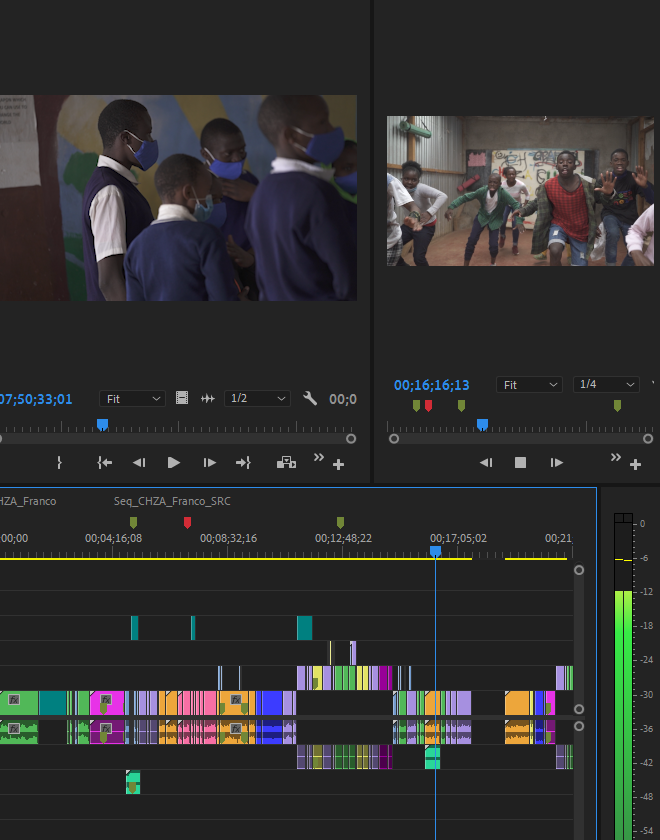Open Source monitor wrench settings
This screenshot has width=660, height=840.
pos(310,398)
